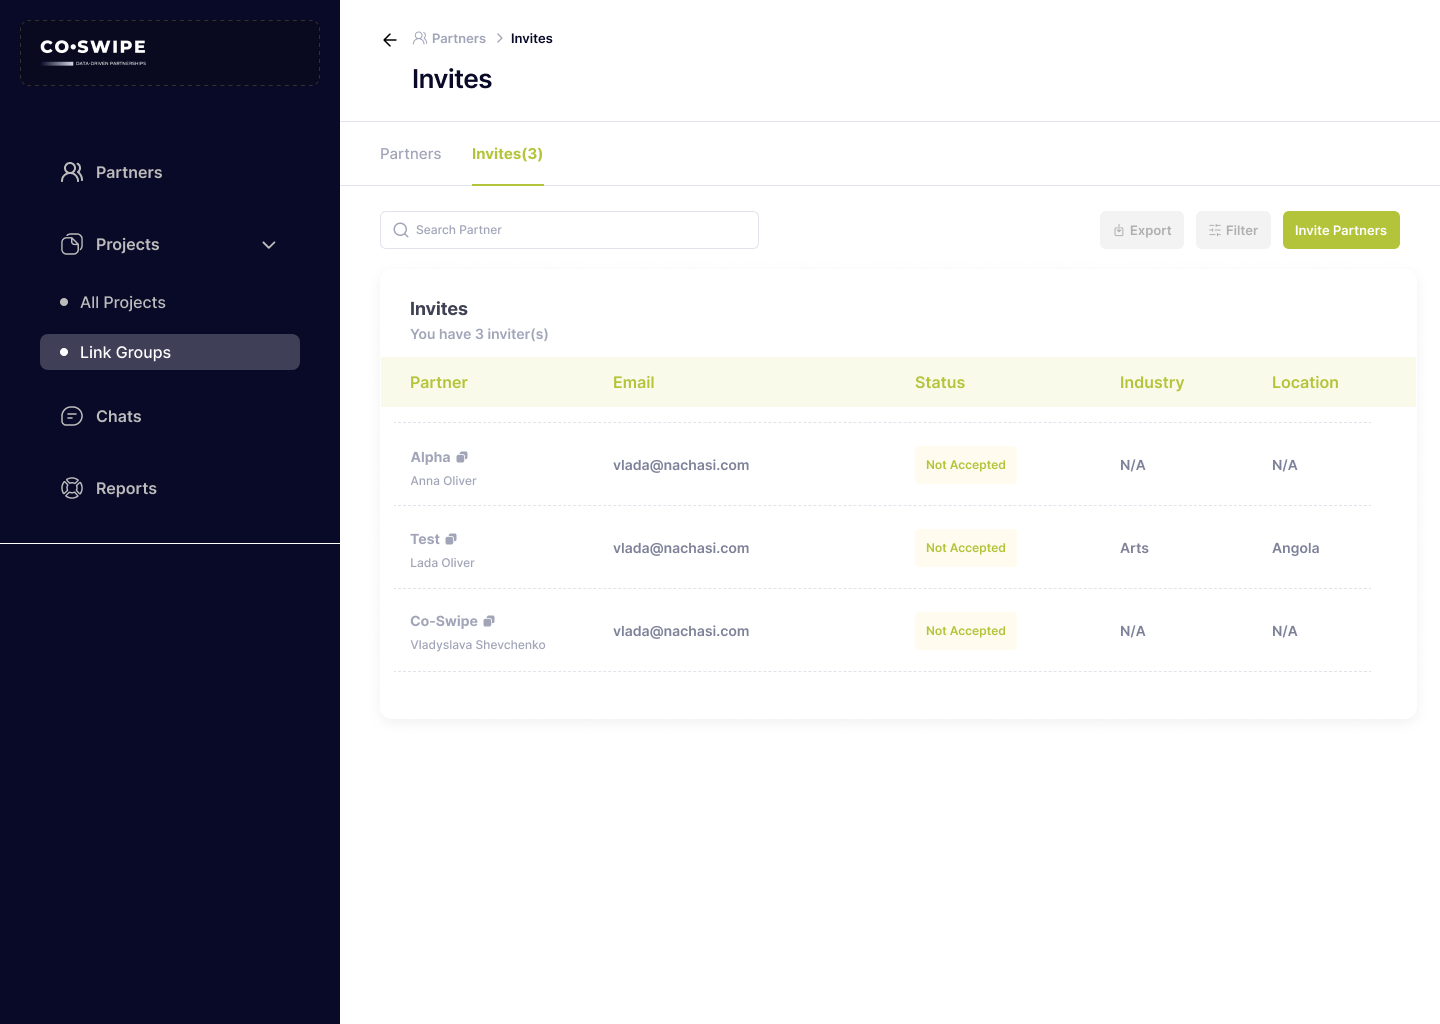Click the Partners icon in sidebar

tap(72, 172)
